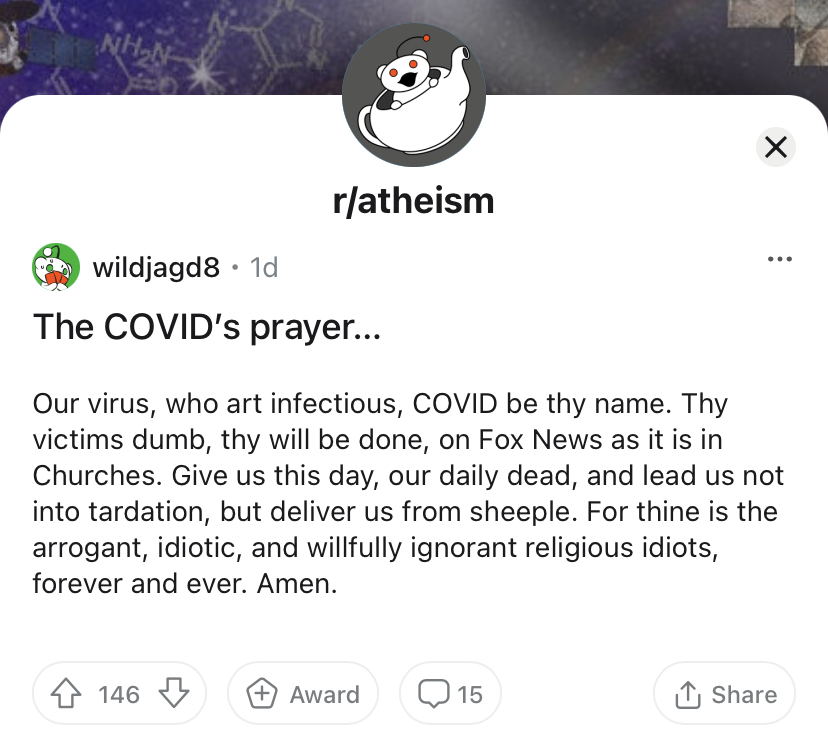The width and height of the screenshot is (828, 738).
Task: Click the 1d post timestamp
Action: tap(264, 267)
